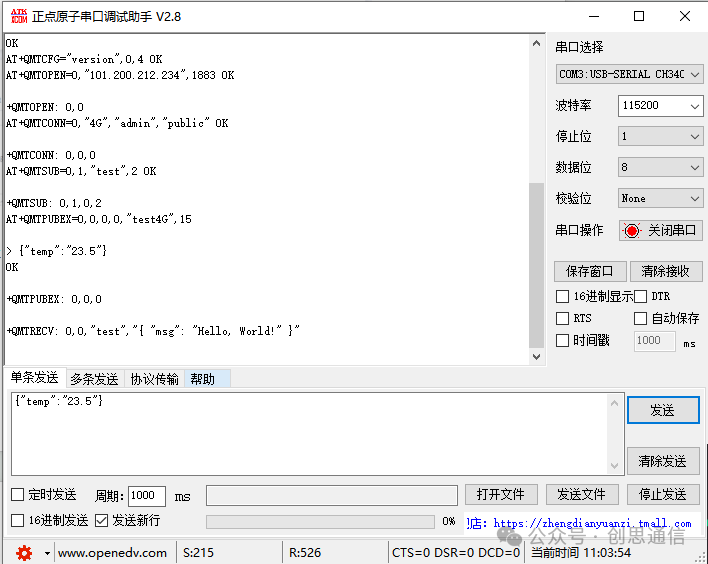Click www.openedv.com in the status bar
Screen dimensions: 708x564
(112, 553)
